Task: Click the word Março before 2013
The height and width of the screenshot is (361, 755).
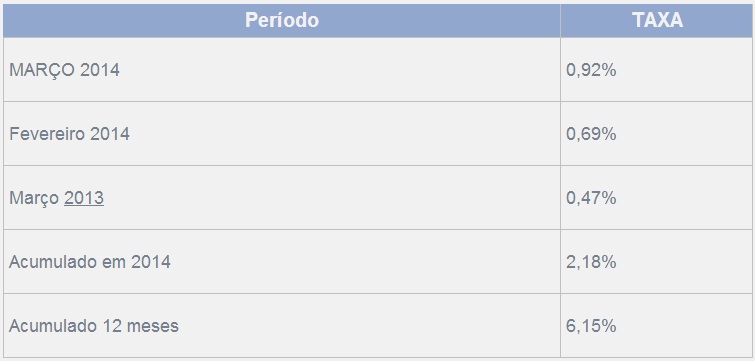Action: pyautogui.click(x=34, y=198)
